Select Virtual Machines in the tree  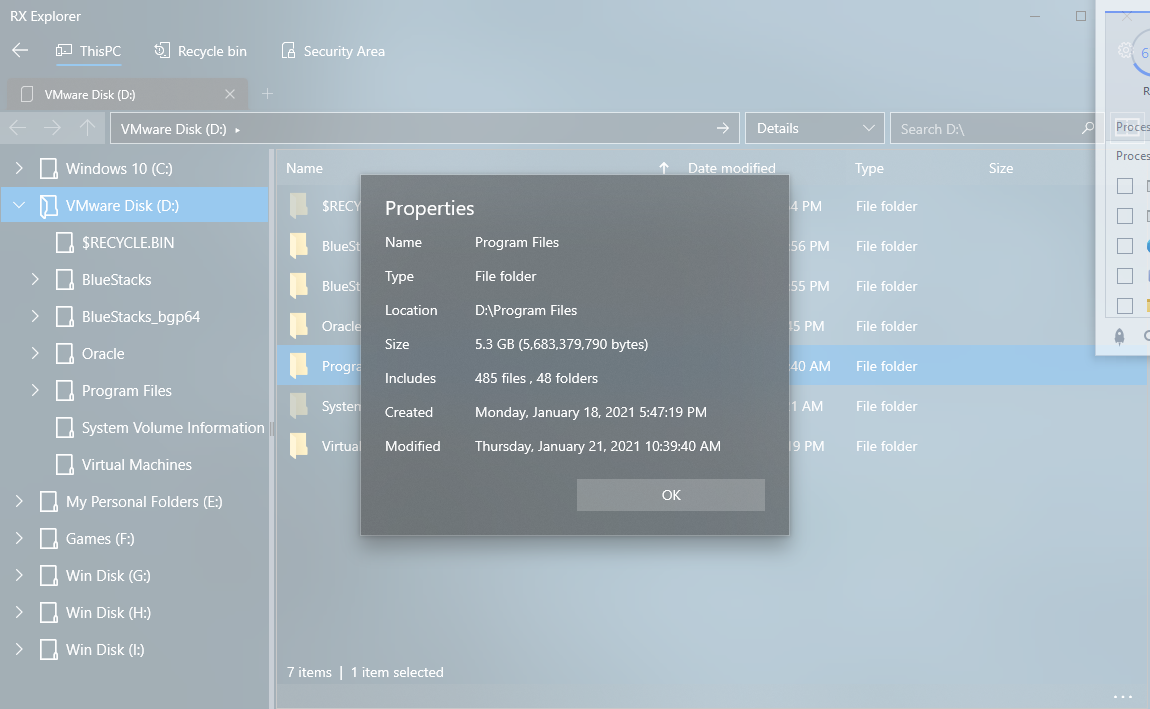click(x=136, y=465)
